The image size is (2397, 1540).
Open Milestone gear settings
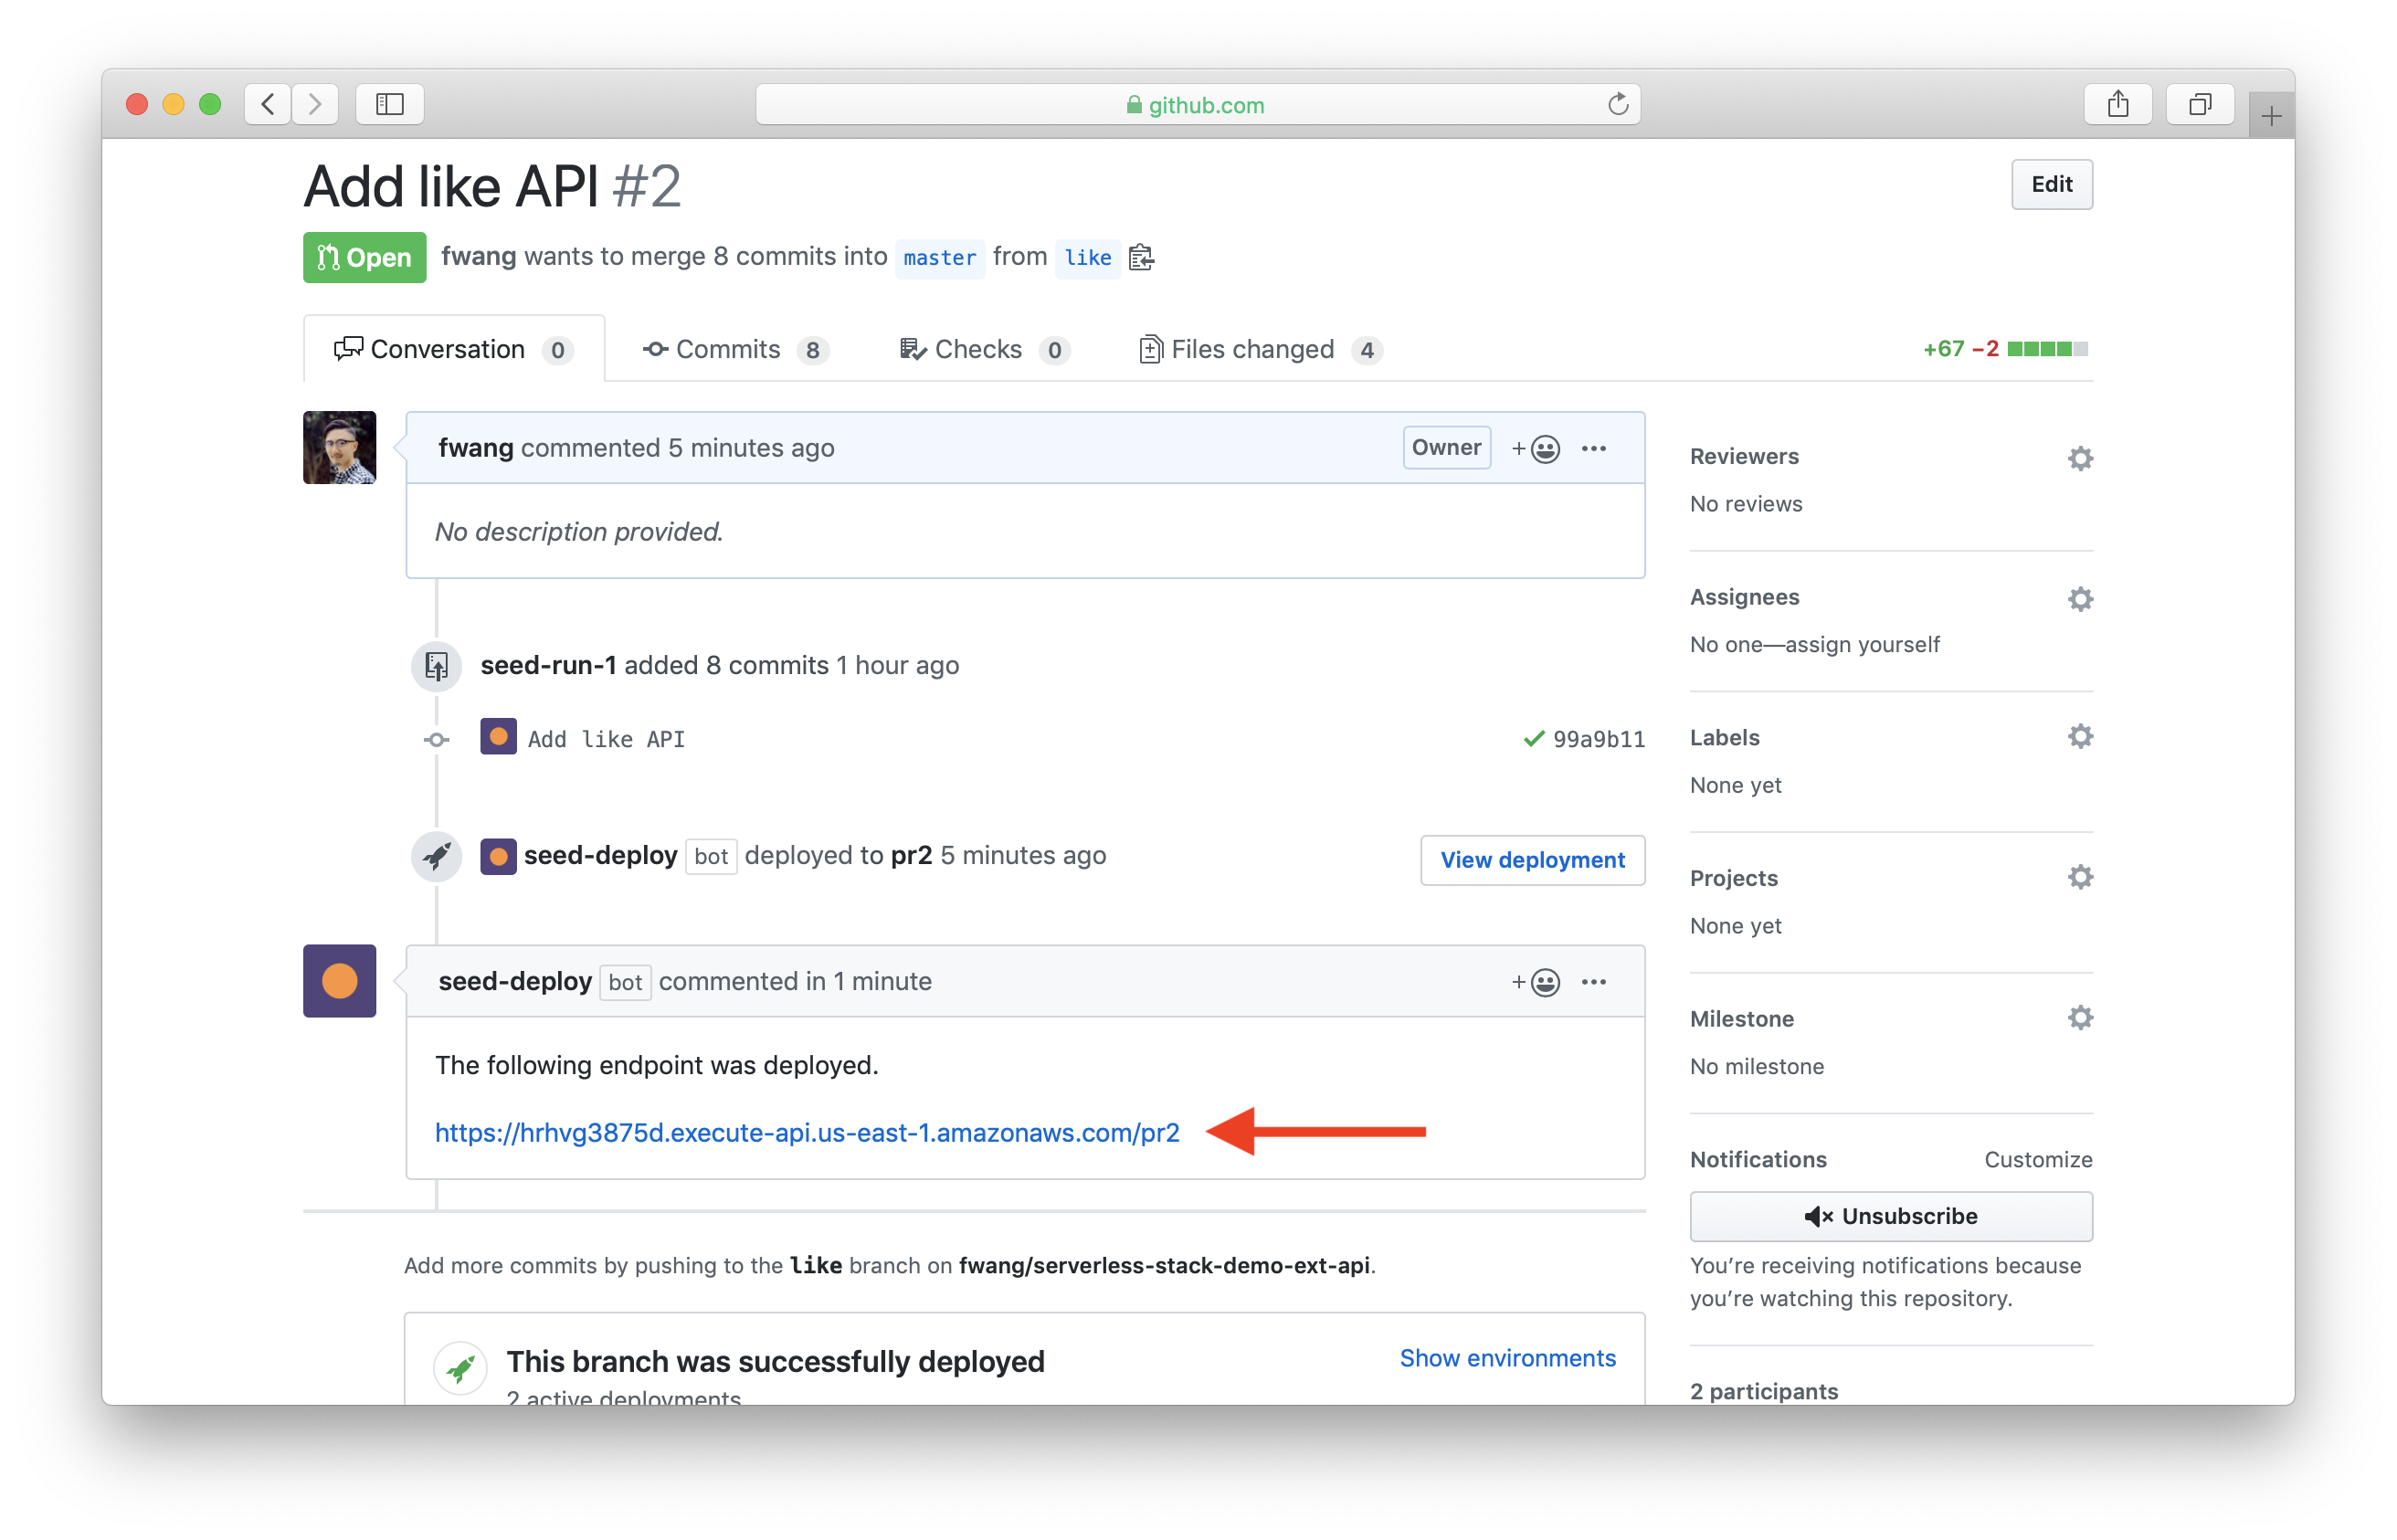(2079, 1018)
